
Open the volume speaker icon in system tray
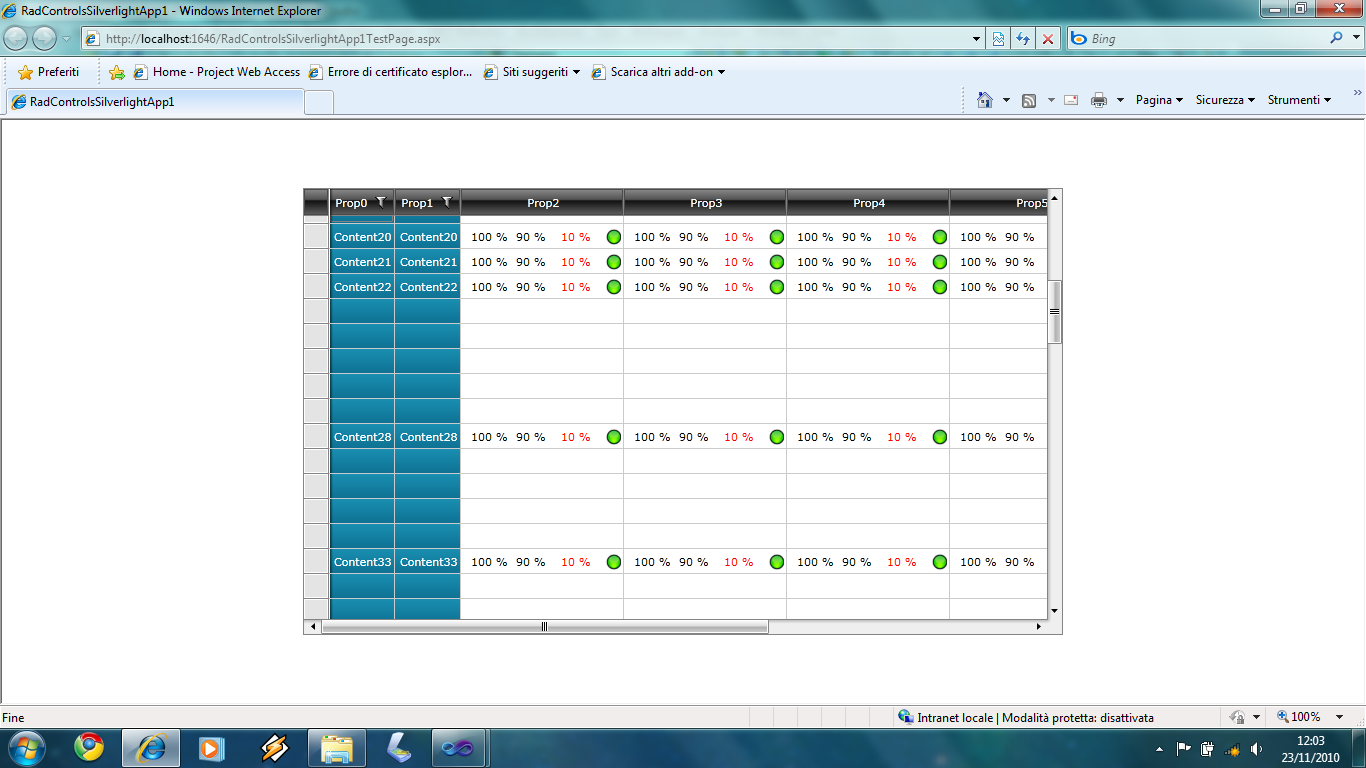point(1256,748)
